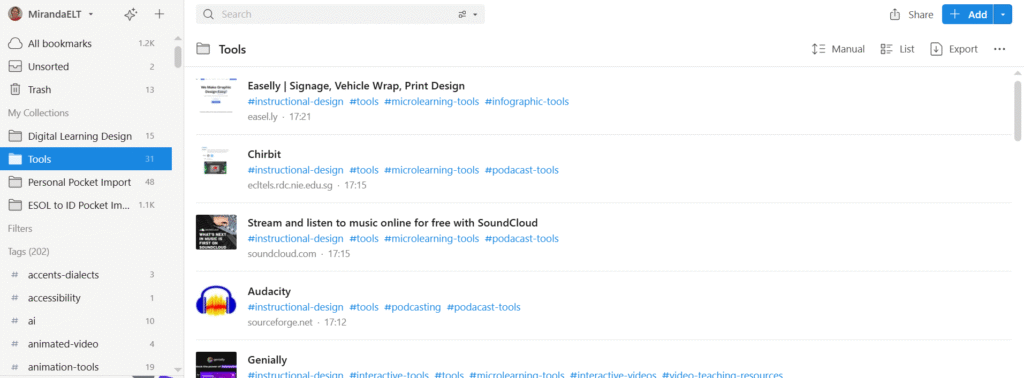Image resolution: width=1024 pixels, height=378 pixels.
Task: Click #infographic-tools tag on Easelly
Action: 526,102
